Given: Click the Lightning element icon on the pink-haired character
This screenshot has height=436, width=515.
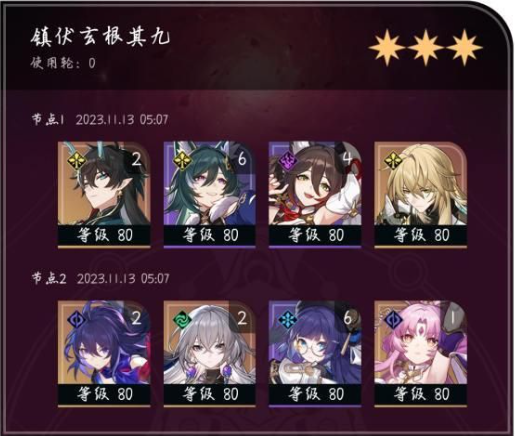Looking at the screenshot, I should point(393,320).
